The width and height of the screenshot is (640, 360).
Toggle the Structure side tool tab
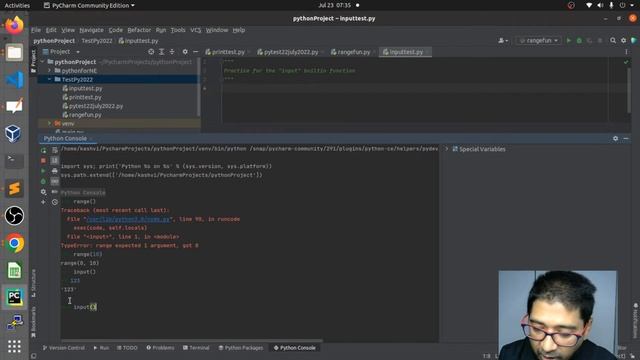coord(33,283)
